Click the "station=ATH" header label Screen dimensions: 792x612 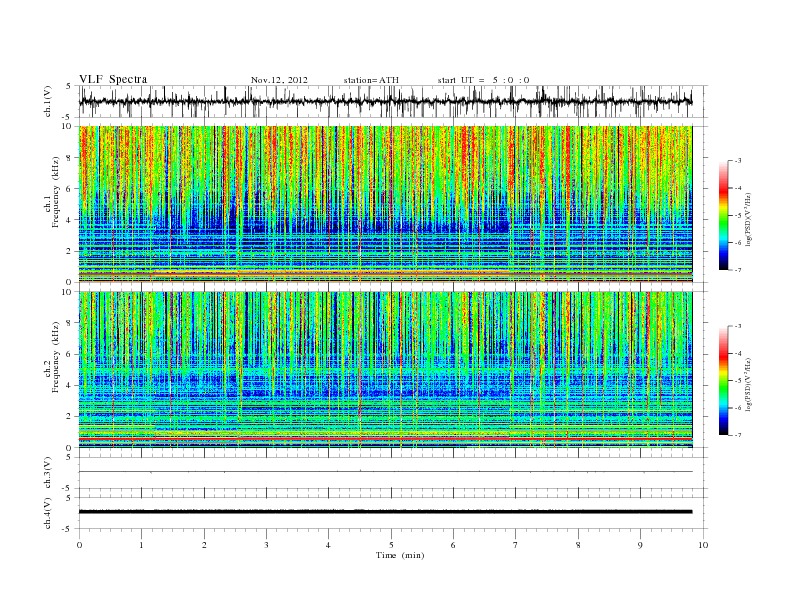point(371,80)
